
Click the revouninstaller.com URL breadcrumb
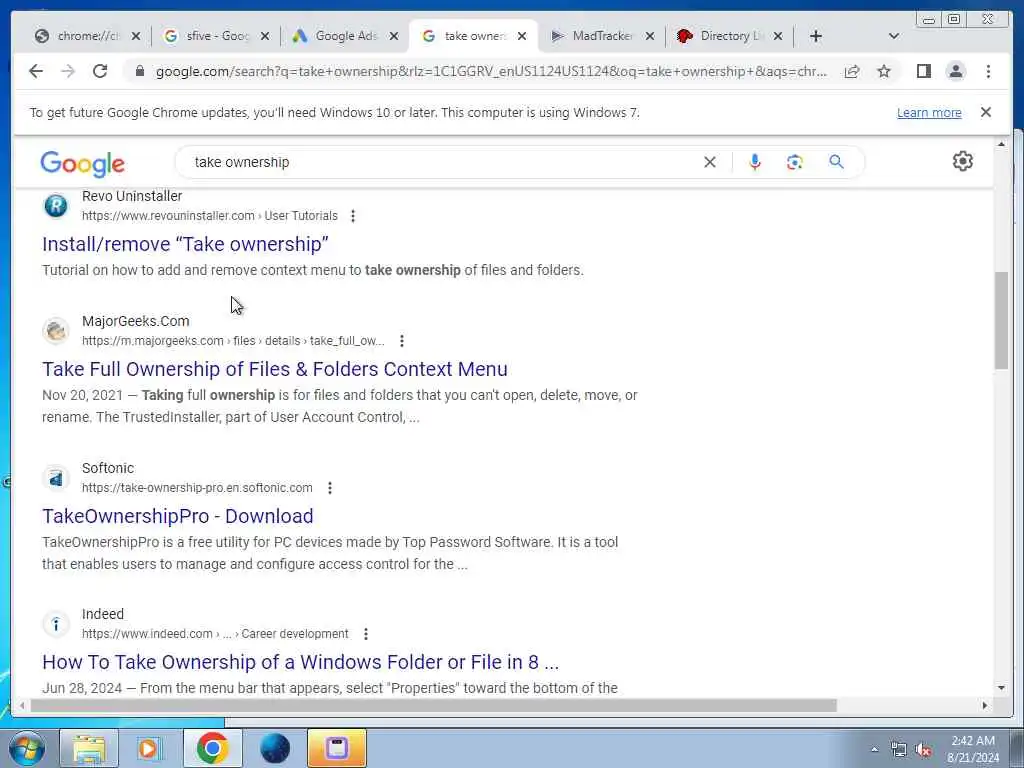210,216
